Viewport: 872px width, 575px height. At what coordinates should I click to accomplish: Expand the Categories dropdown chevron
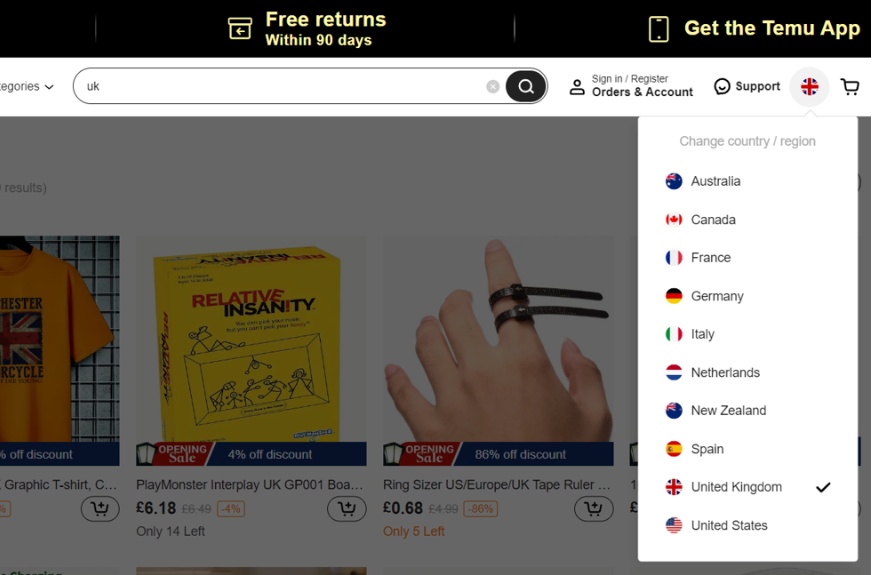tap(49, 87)
